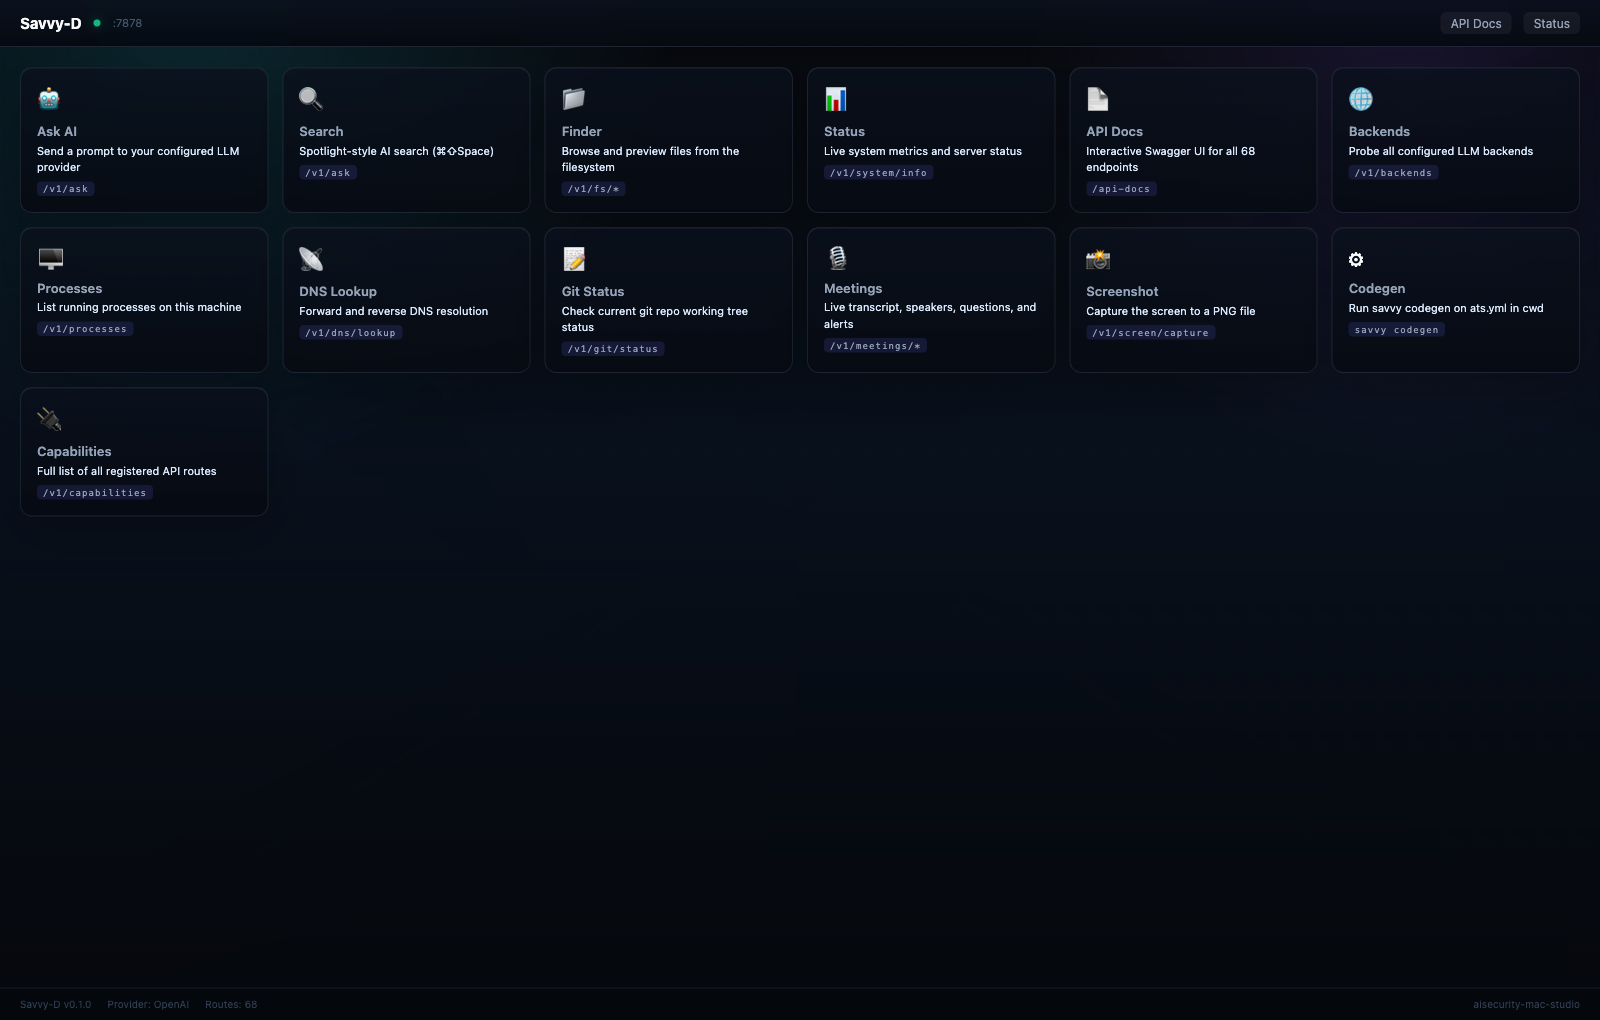Click 'Full list of all registered API routes' text
The width and height of the screenshot is (1600, 1020).
click(126, 471)
